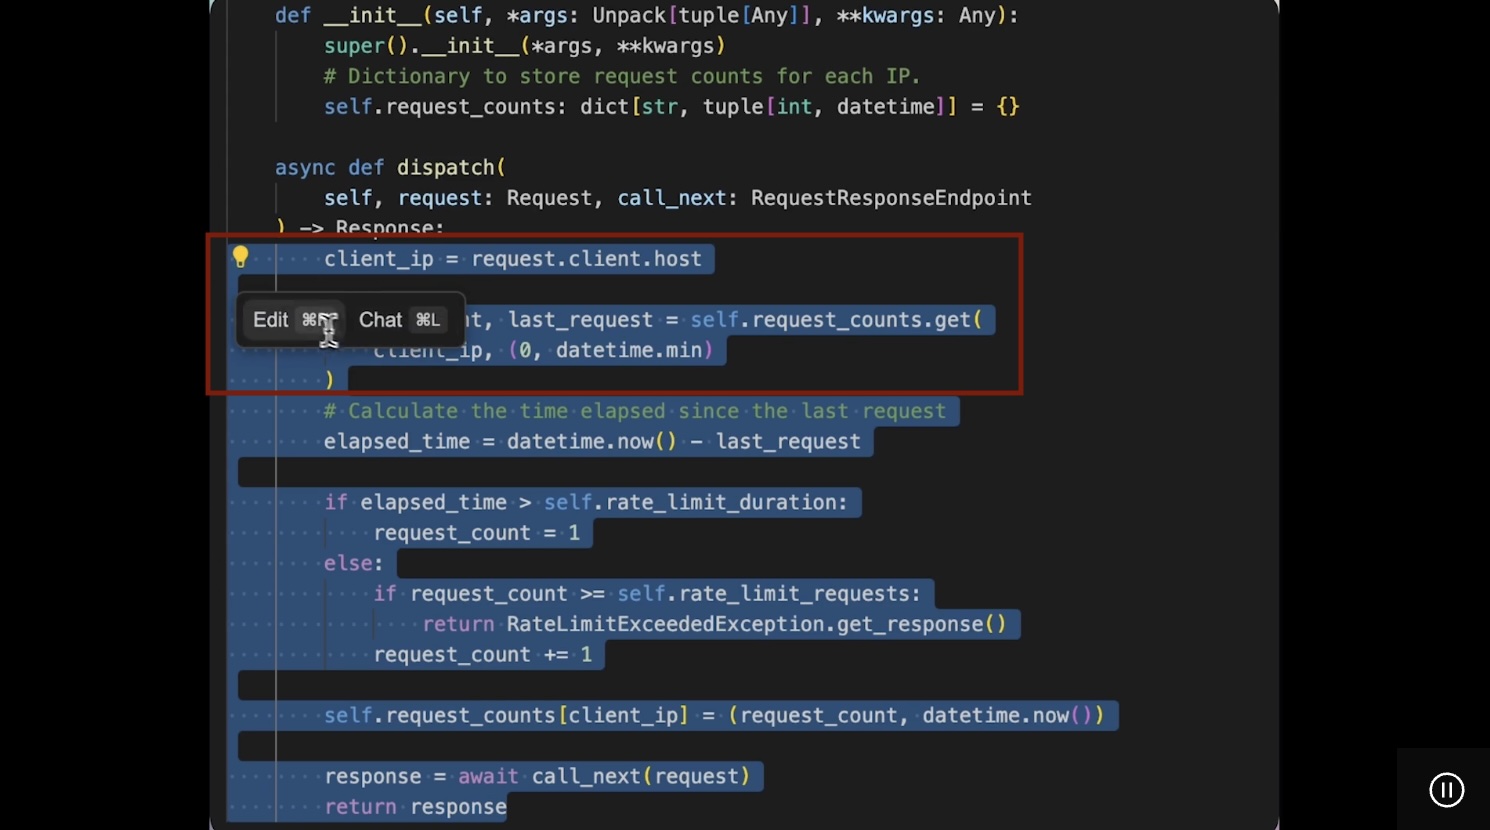This screenshot has width=1490, height=830.
Task: Pause the video with the pause button
Action: 1446,790
